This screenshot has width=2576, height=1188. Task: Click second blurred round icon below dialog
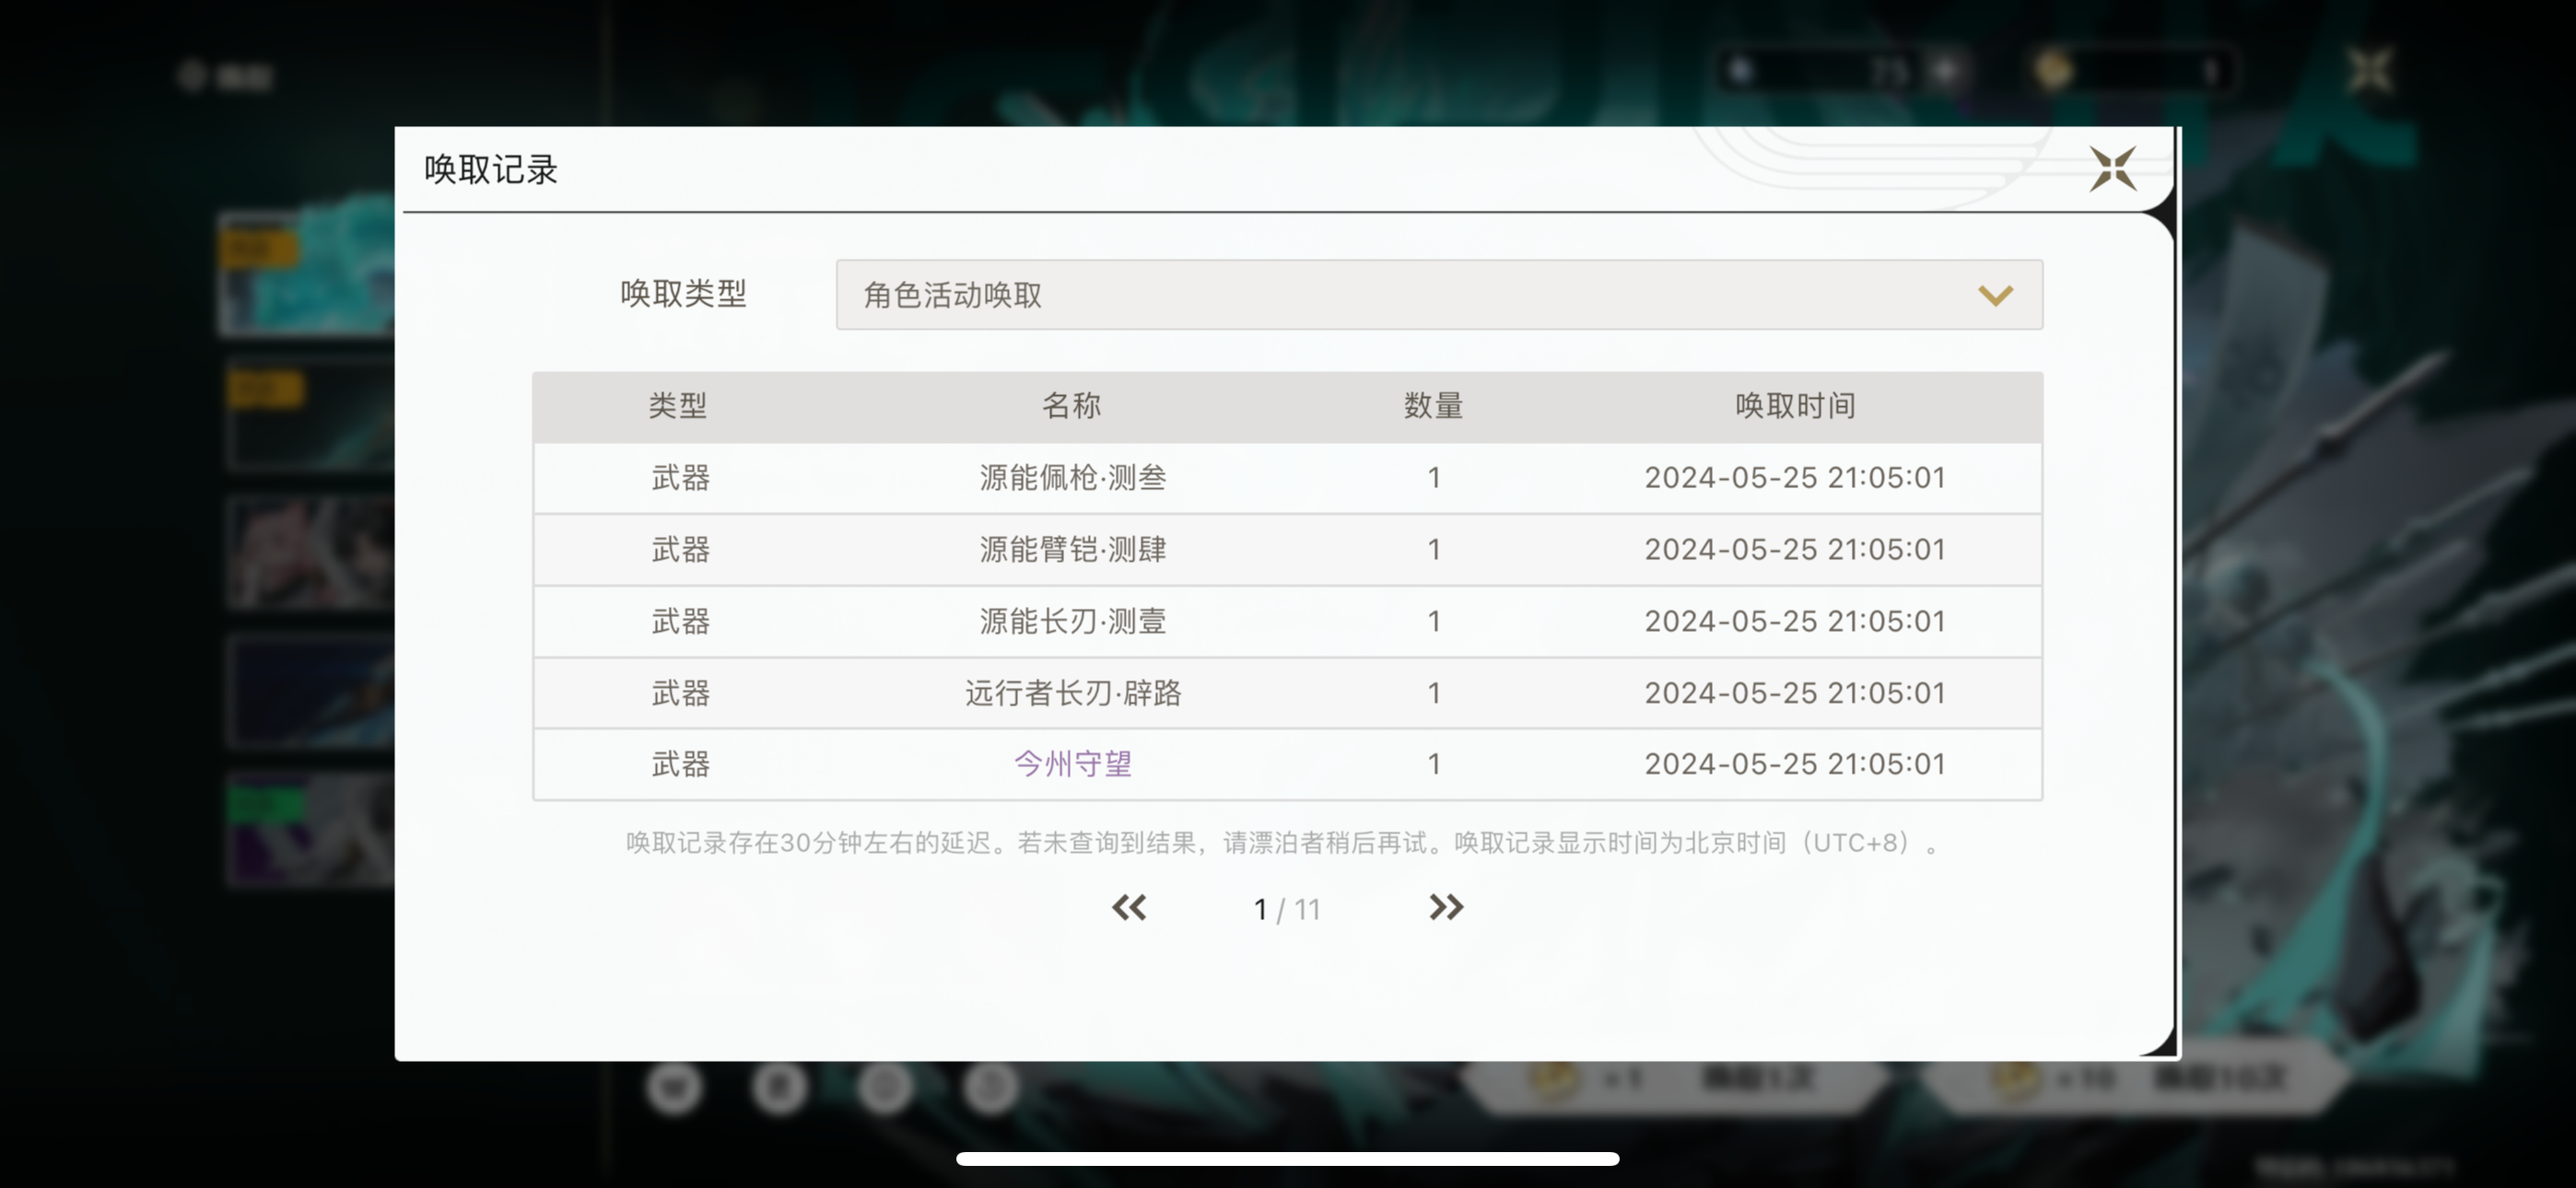(x=779, y=1087)
